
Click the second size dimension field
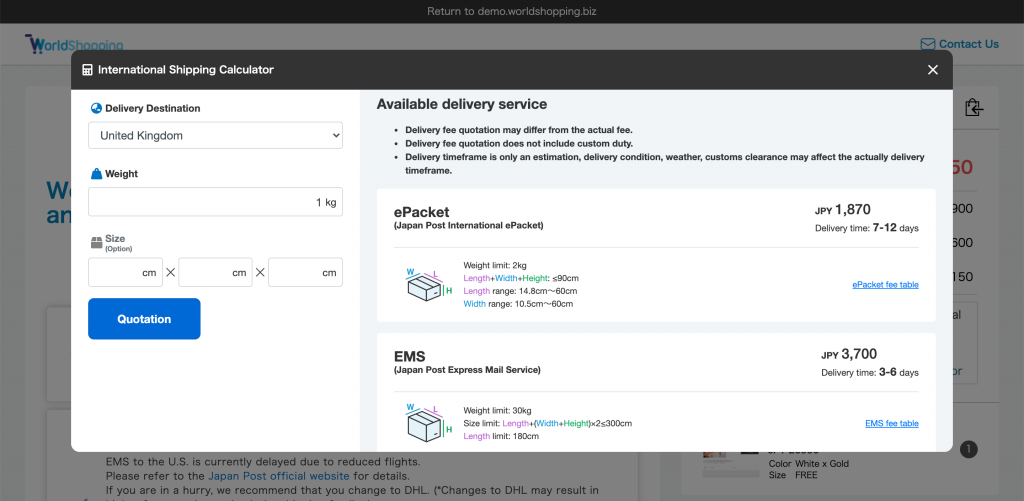[216, 272]
